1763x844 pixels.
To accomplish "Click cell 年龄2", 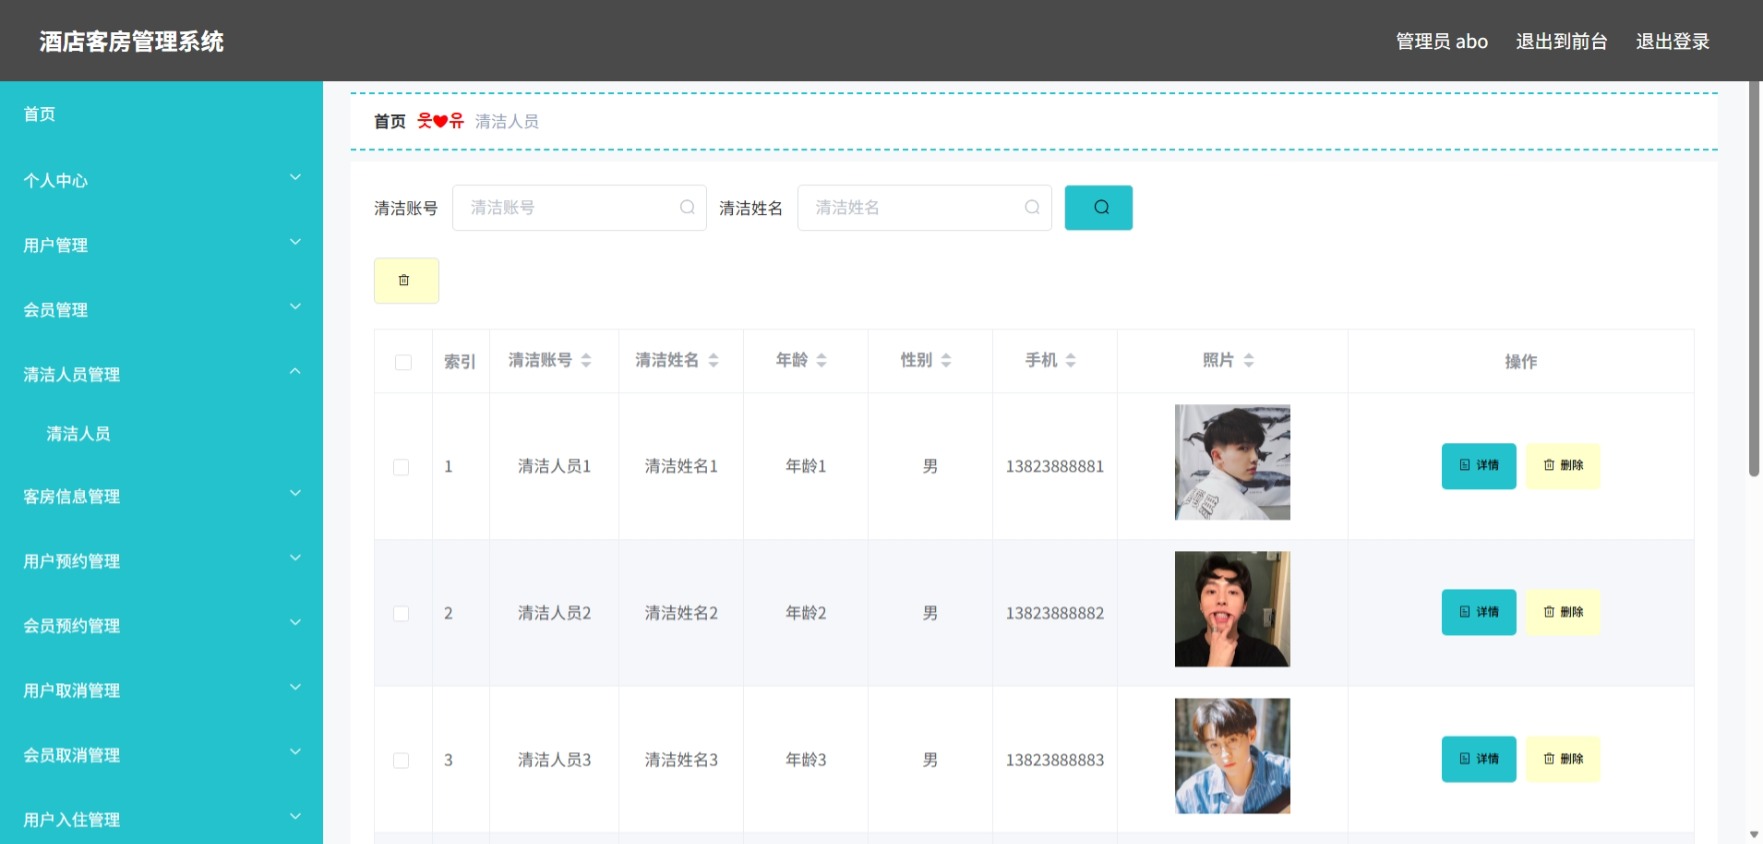I will coord(806,613).
